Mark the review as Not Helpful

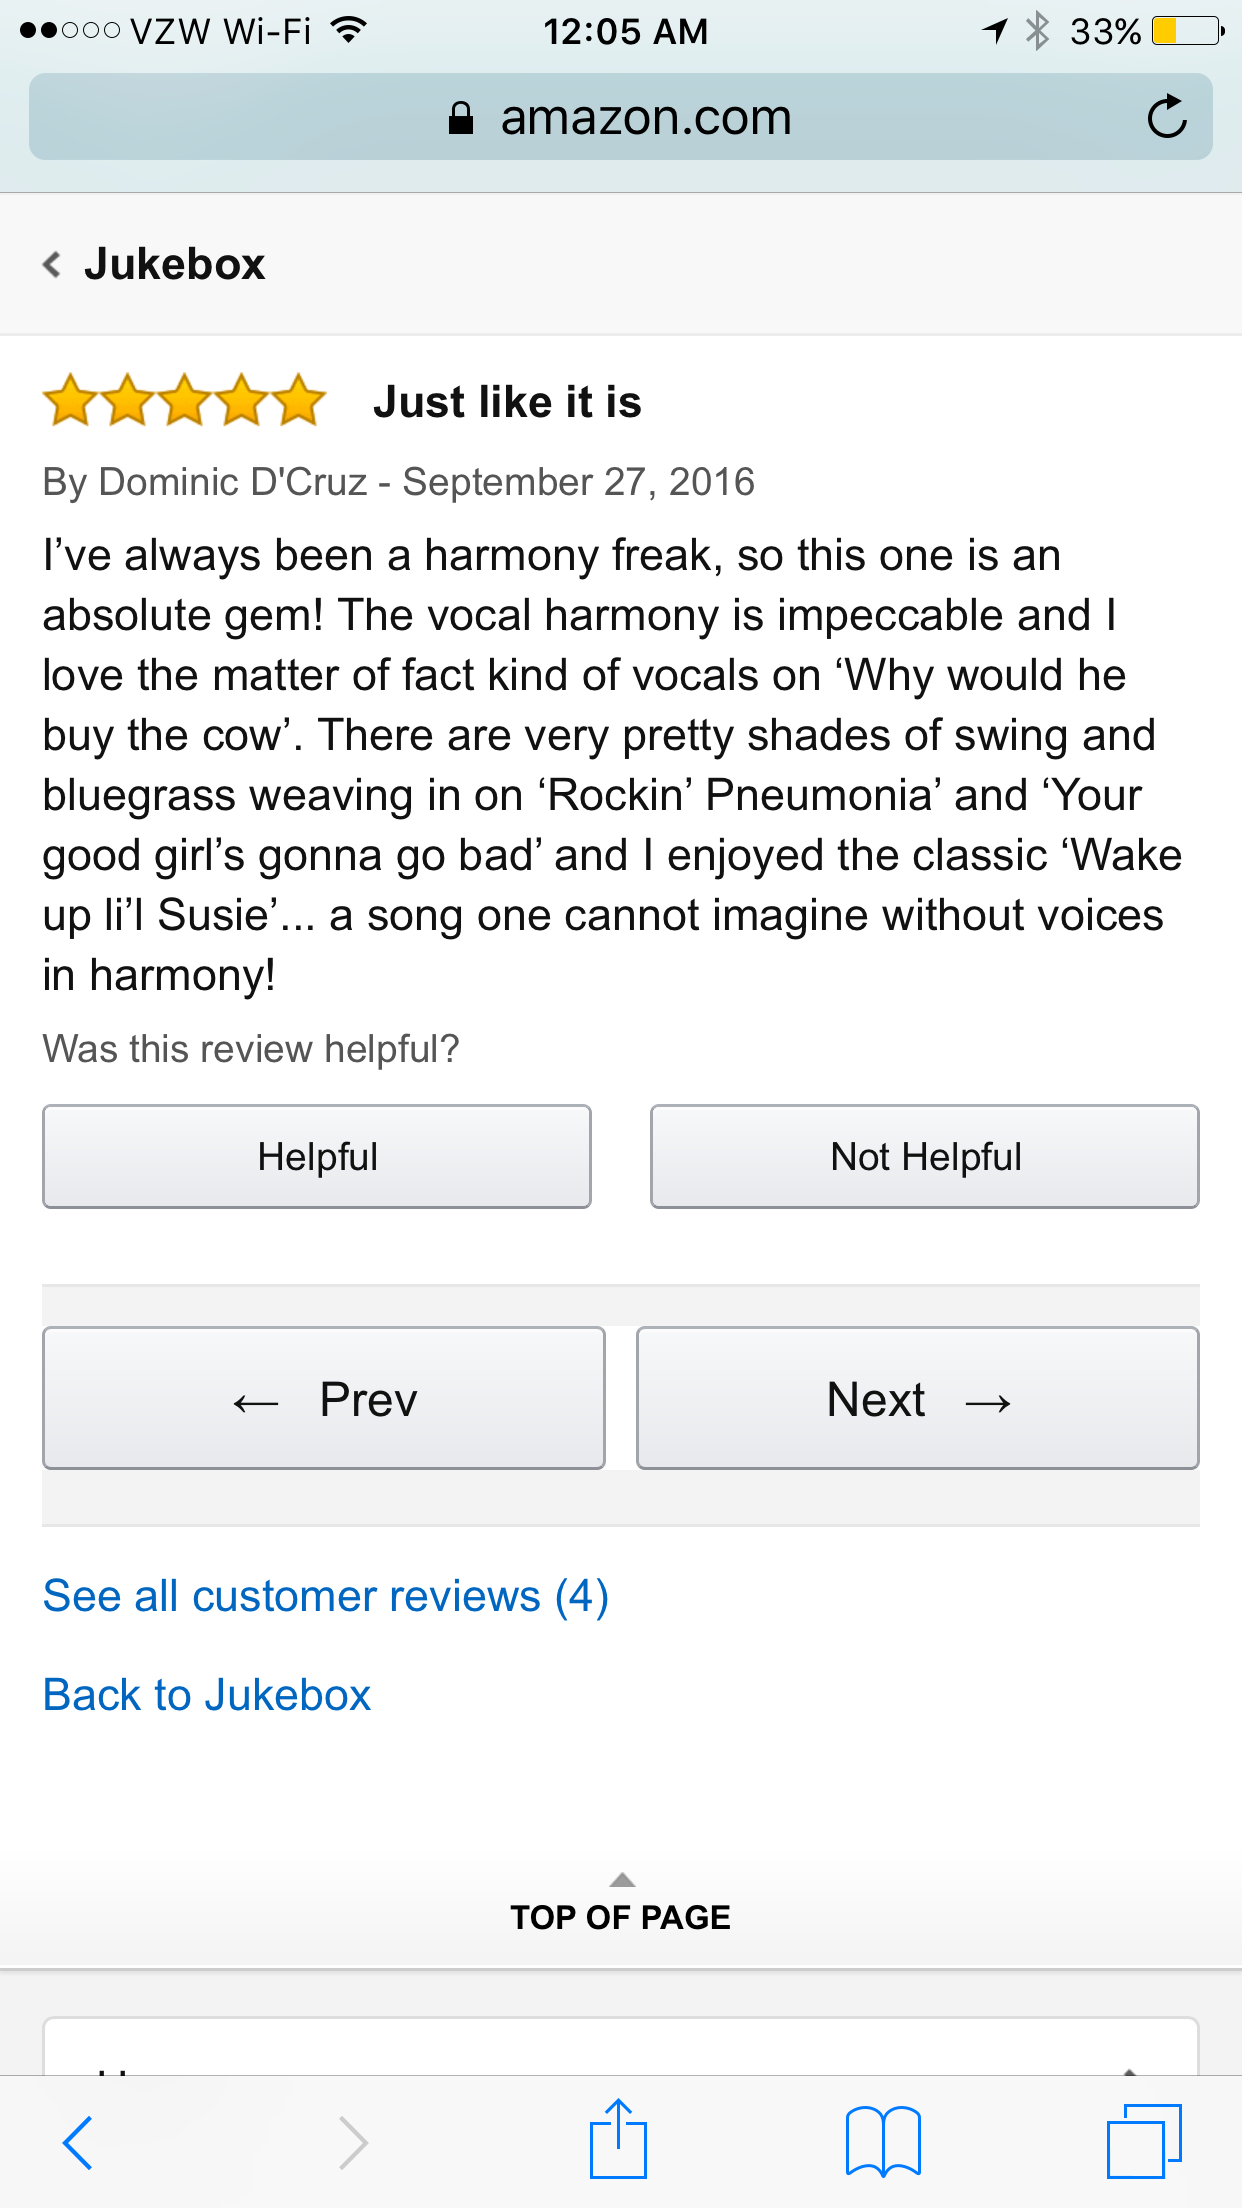point(925,1157)
